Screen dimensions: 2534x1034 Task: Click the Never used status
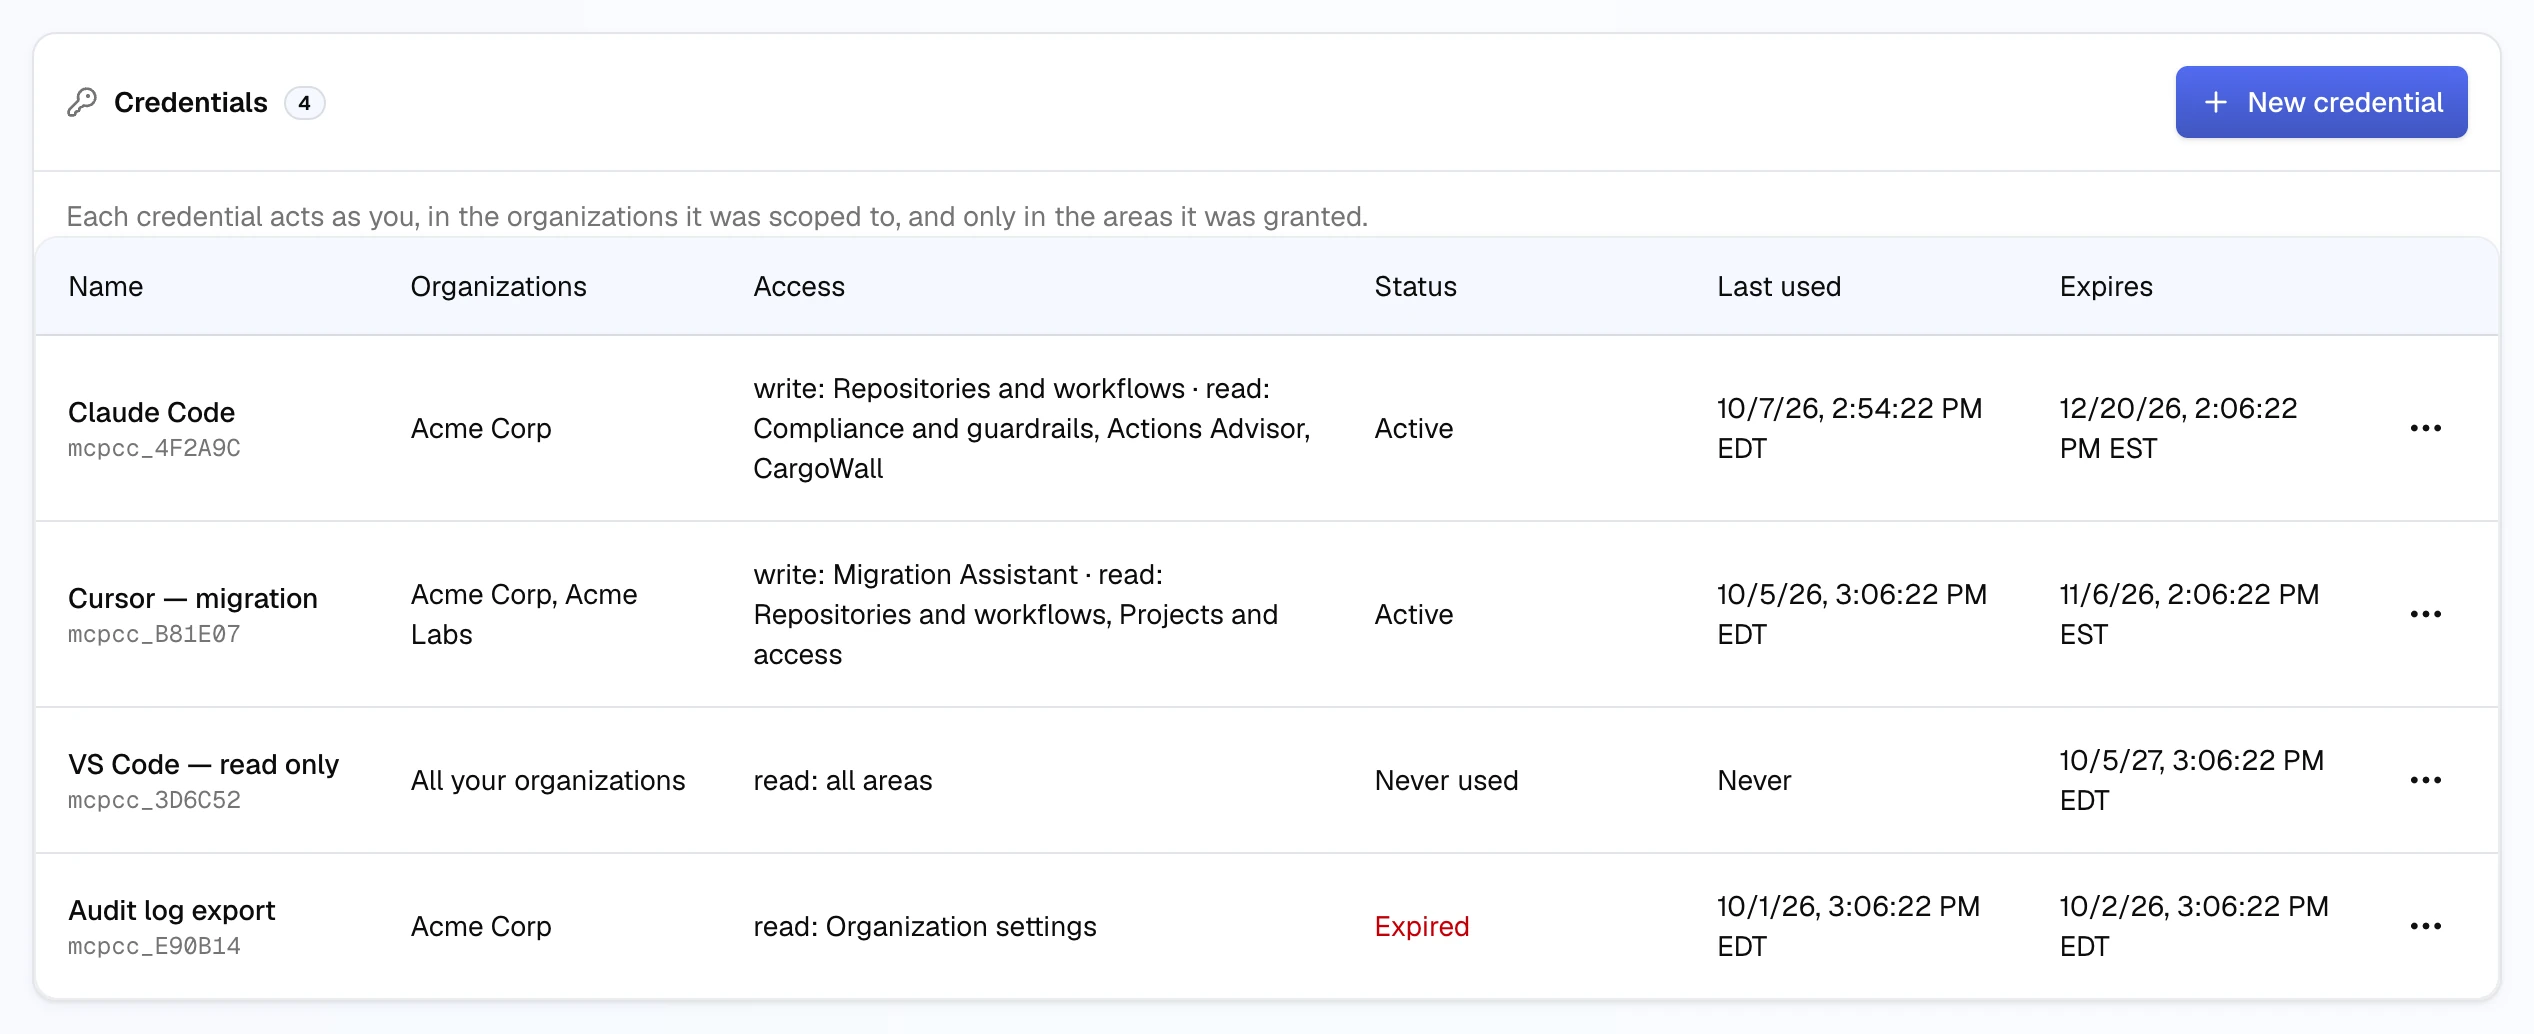(x=1446, y=780)
